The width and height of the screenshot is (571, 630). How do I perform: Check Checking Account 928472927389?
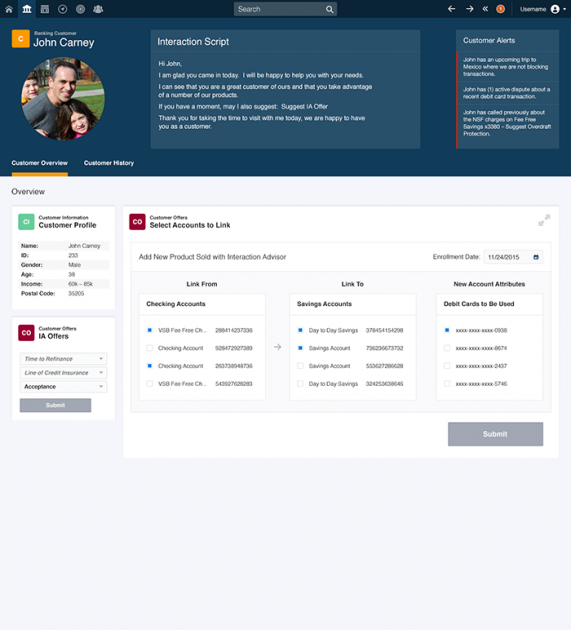click(149, 348)
